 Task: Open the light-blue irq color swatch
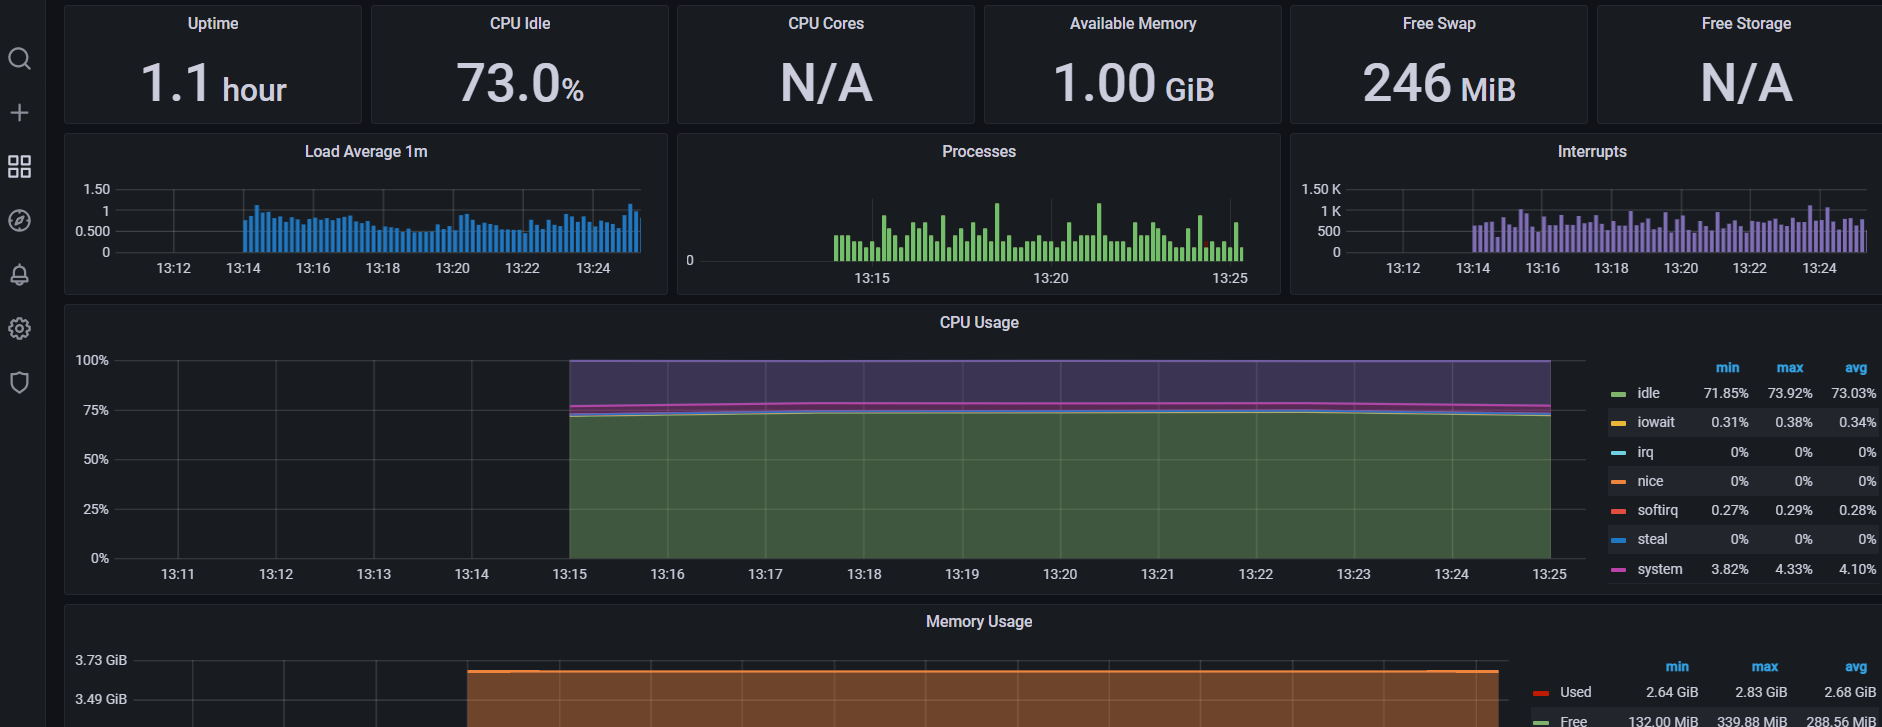pos(1618,453)
